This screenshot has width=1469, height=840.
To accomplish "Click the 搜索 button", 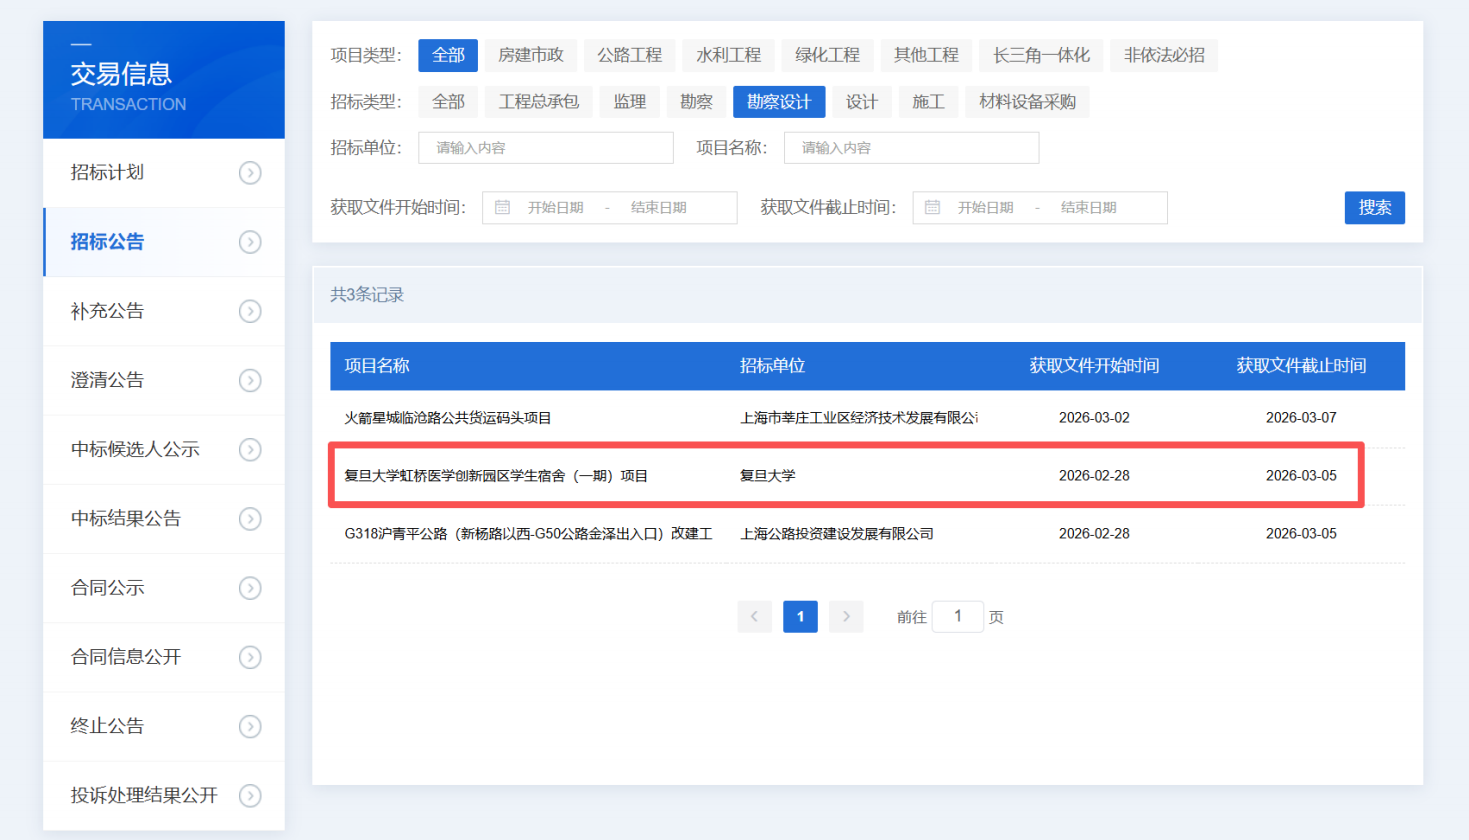I will click(1374, 207).
